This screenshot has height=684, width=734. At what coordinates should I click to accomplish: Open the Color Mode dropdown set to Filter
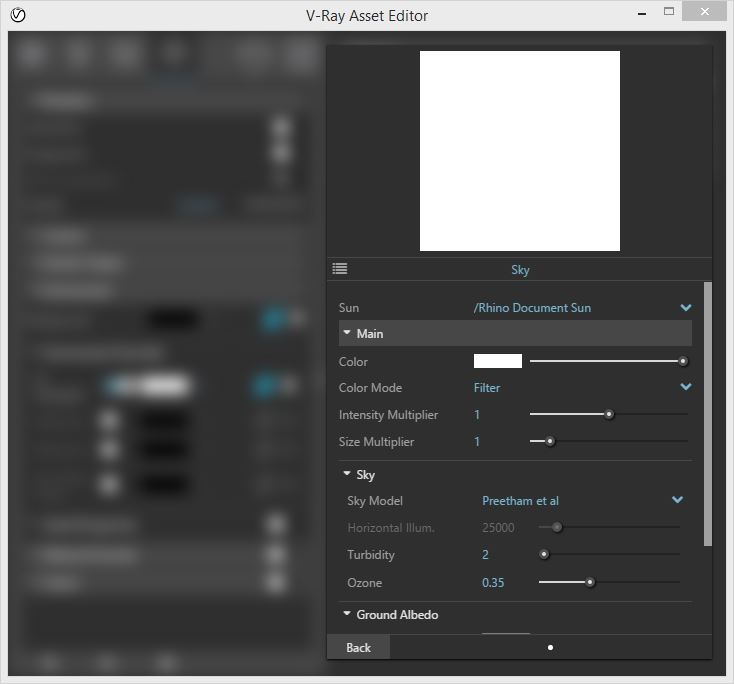pos(582,387)
